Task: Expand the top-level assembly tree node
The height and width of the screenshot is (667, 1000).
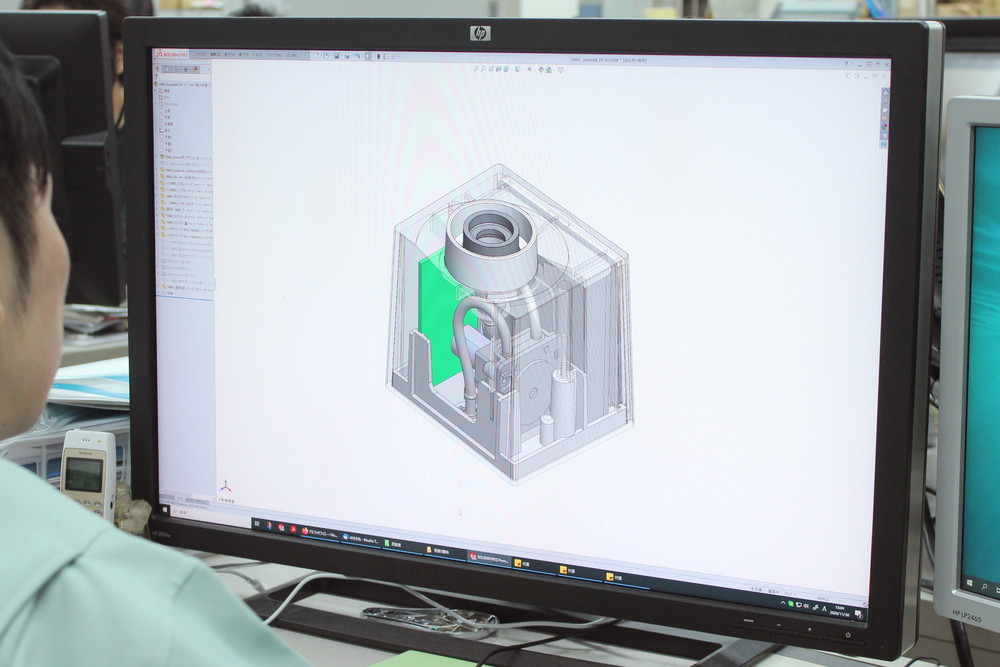Action: 157,82
